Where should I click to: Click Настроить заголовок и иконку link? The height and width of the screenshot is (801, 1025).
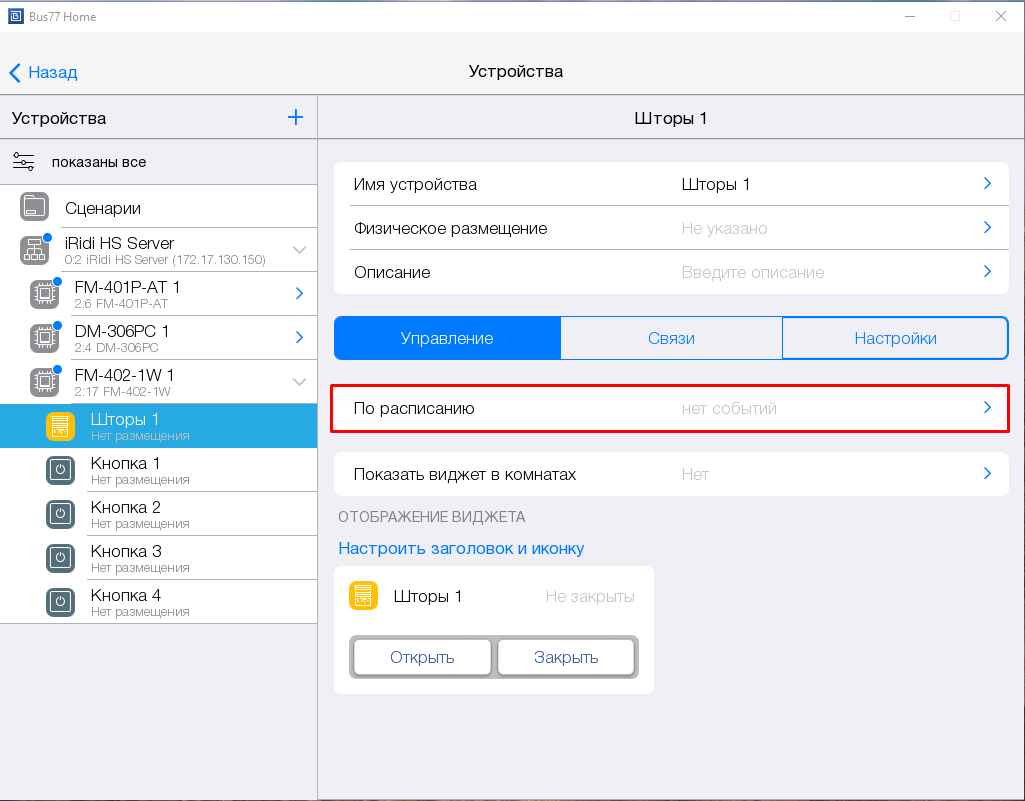click(461, 548)
